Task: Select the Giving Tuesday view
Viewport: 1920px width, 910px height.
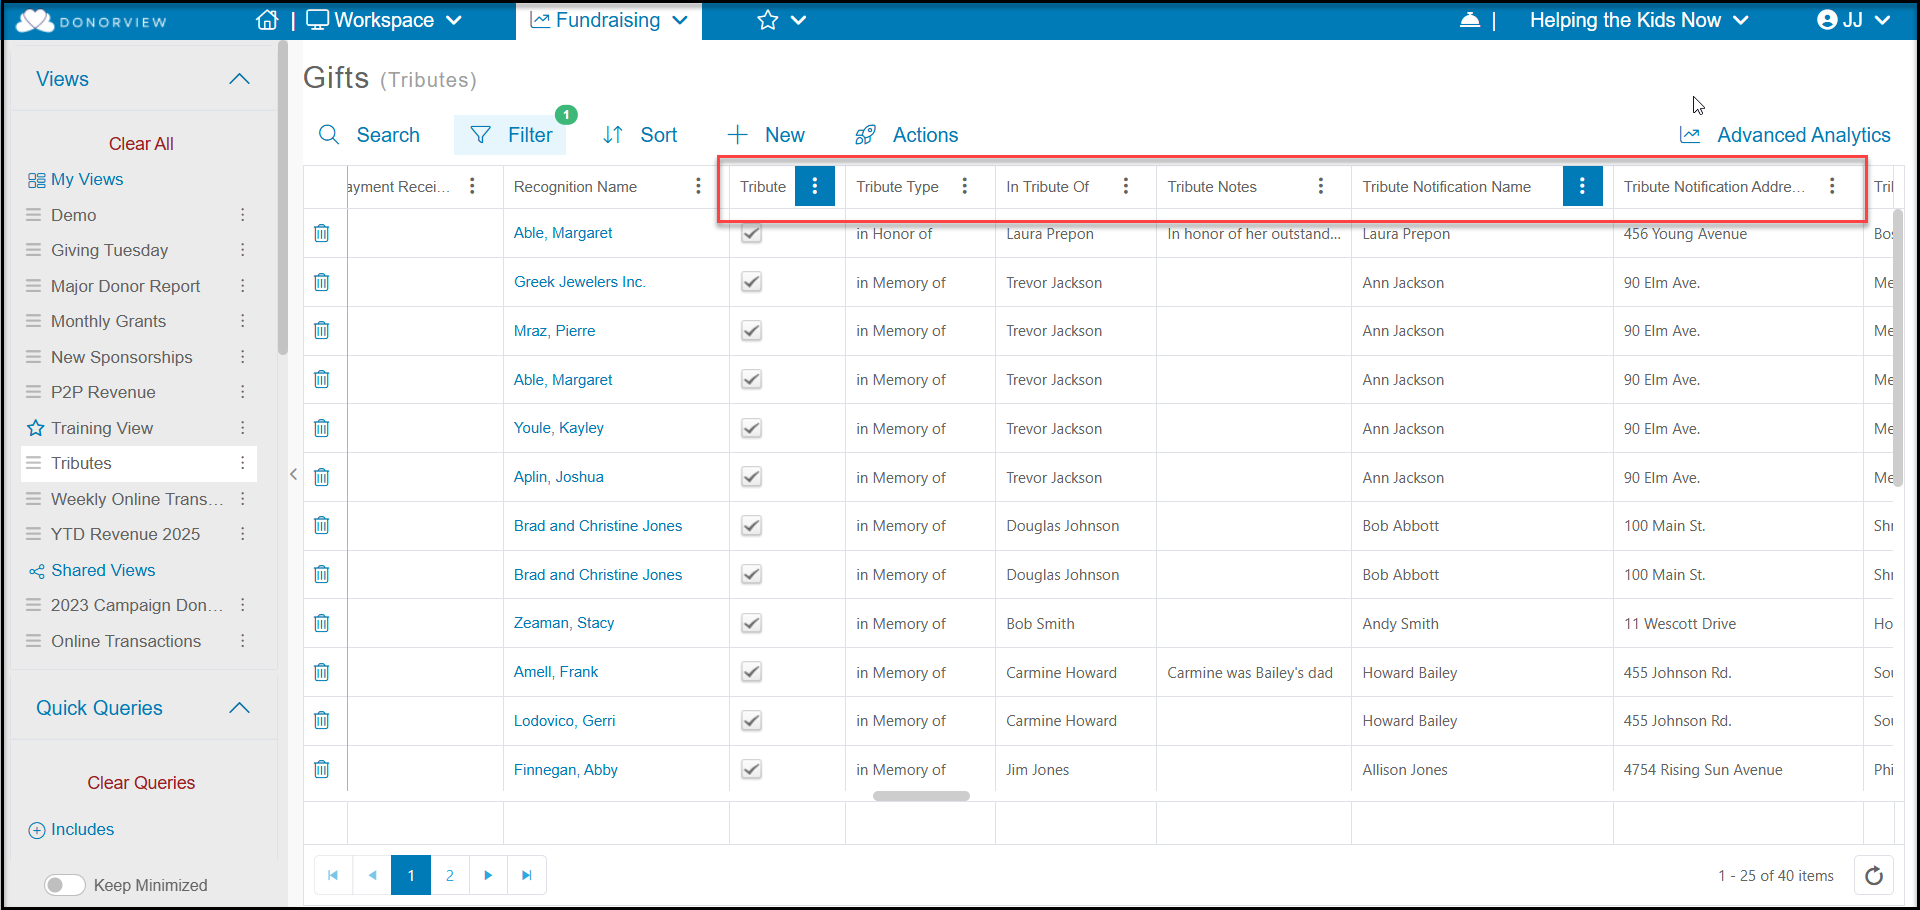Action: pyautogui.click(x=109, y=250)
